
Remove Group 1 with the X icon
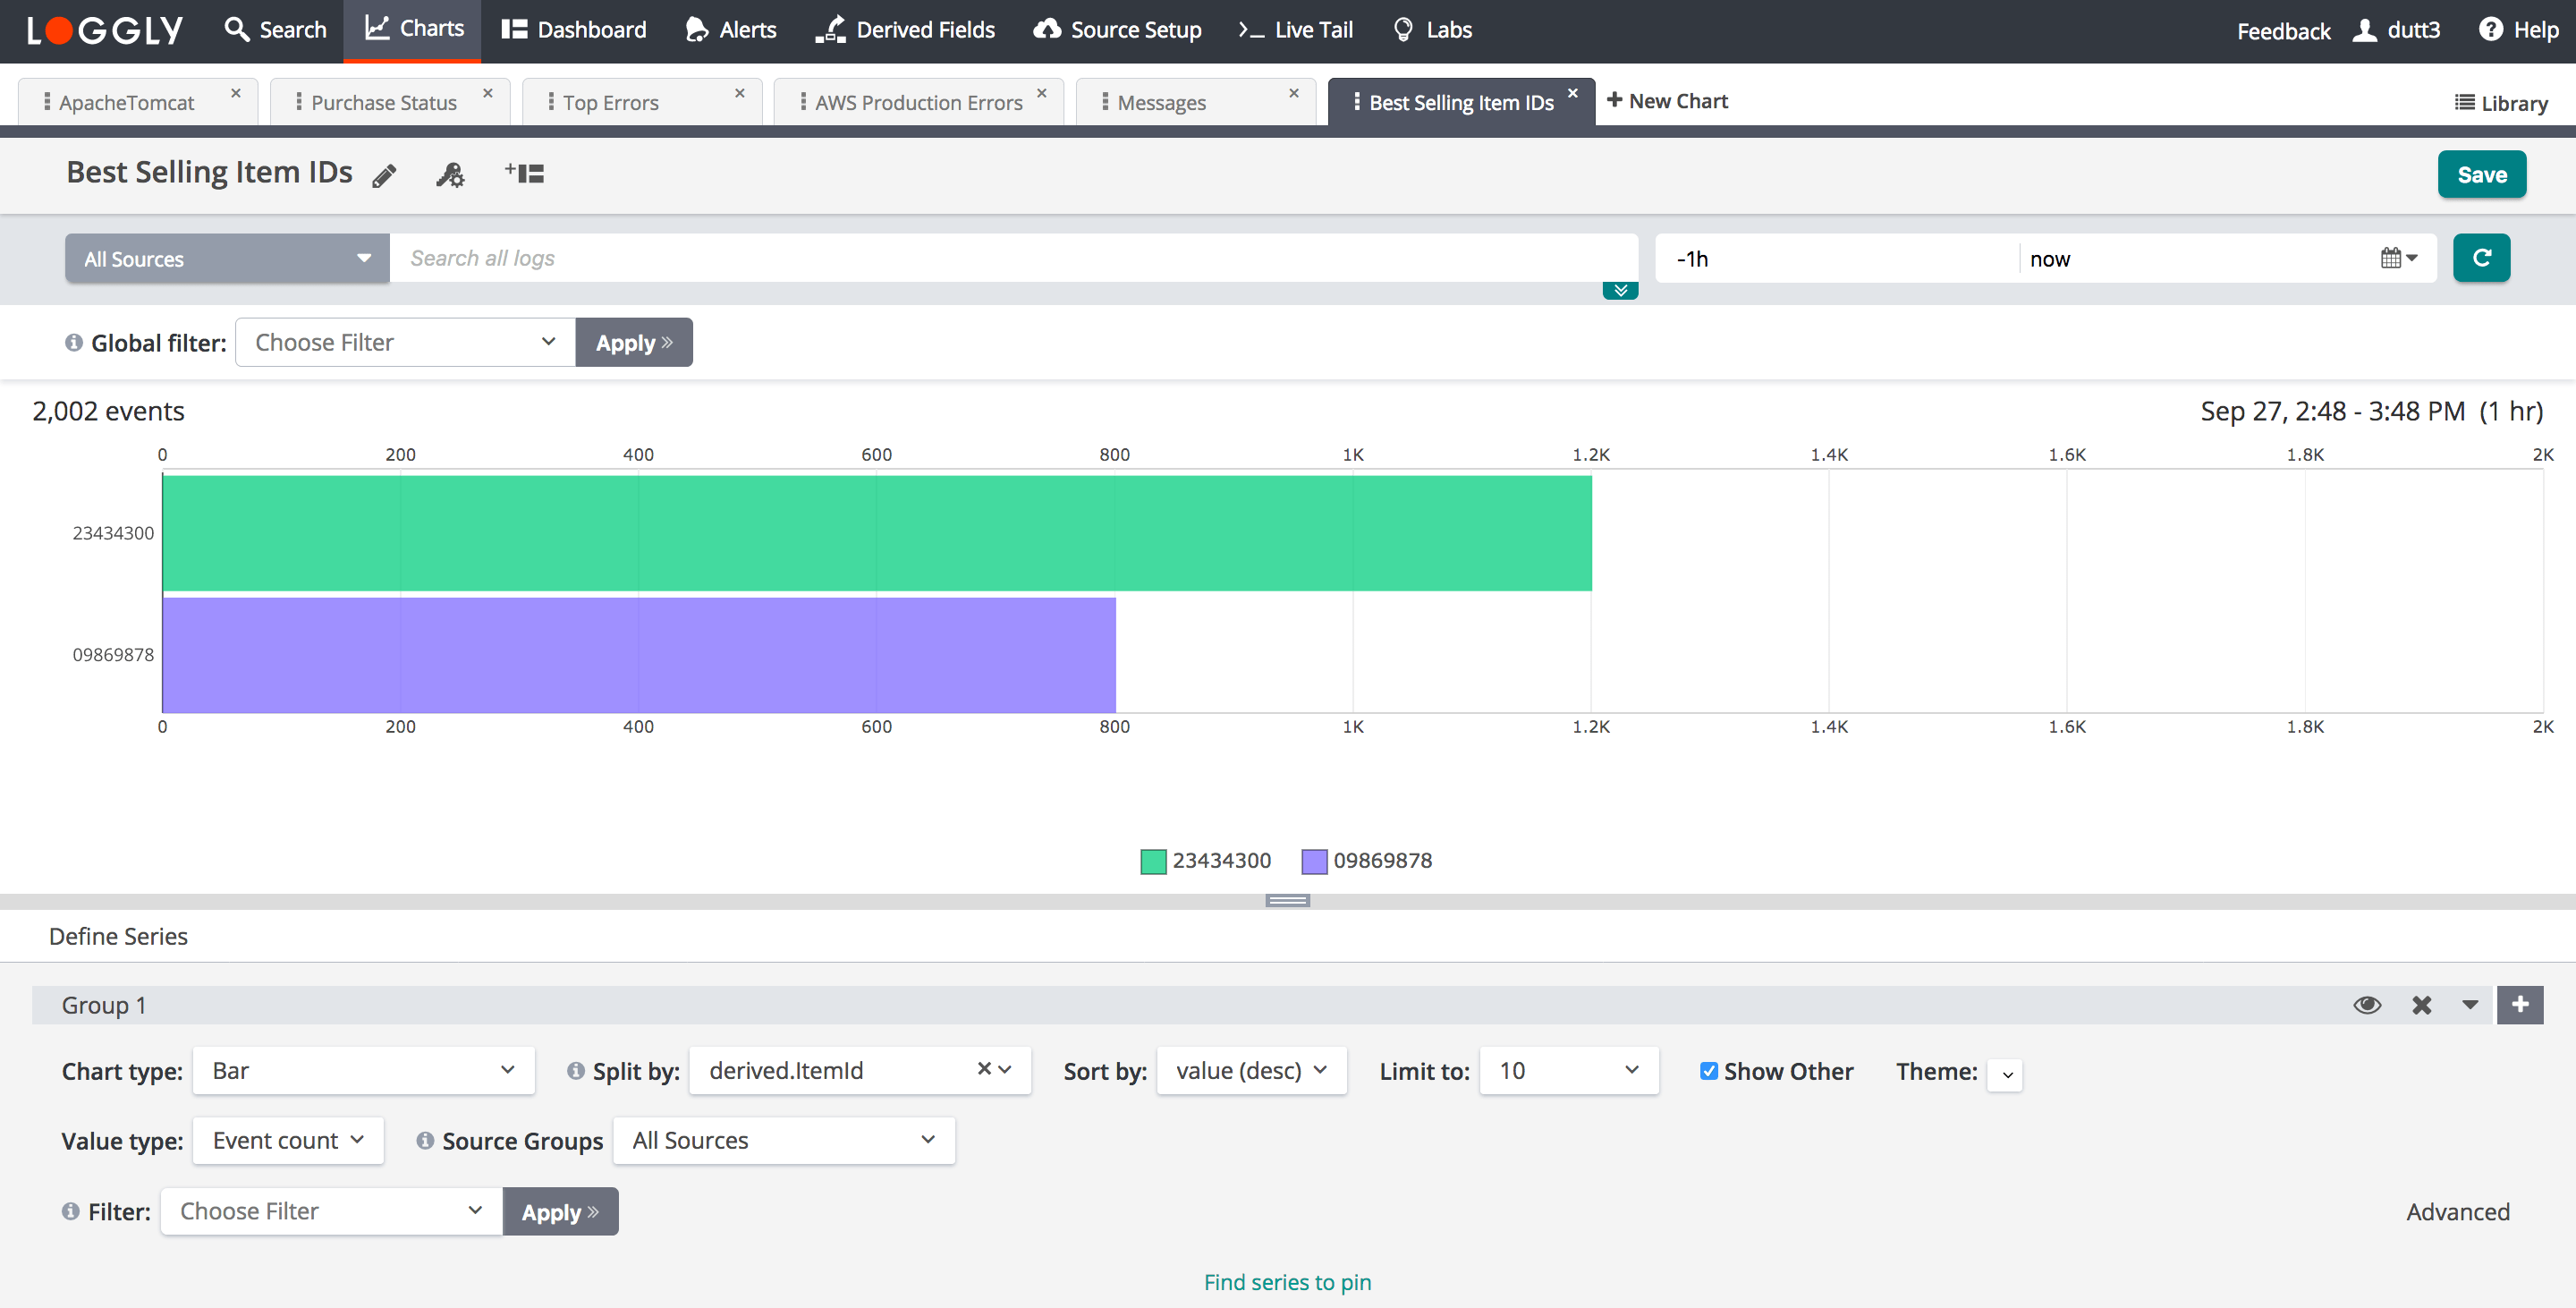point(2421,1005)
